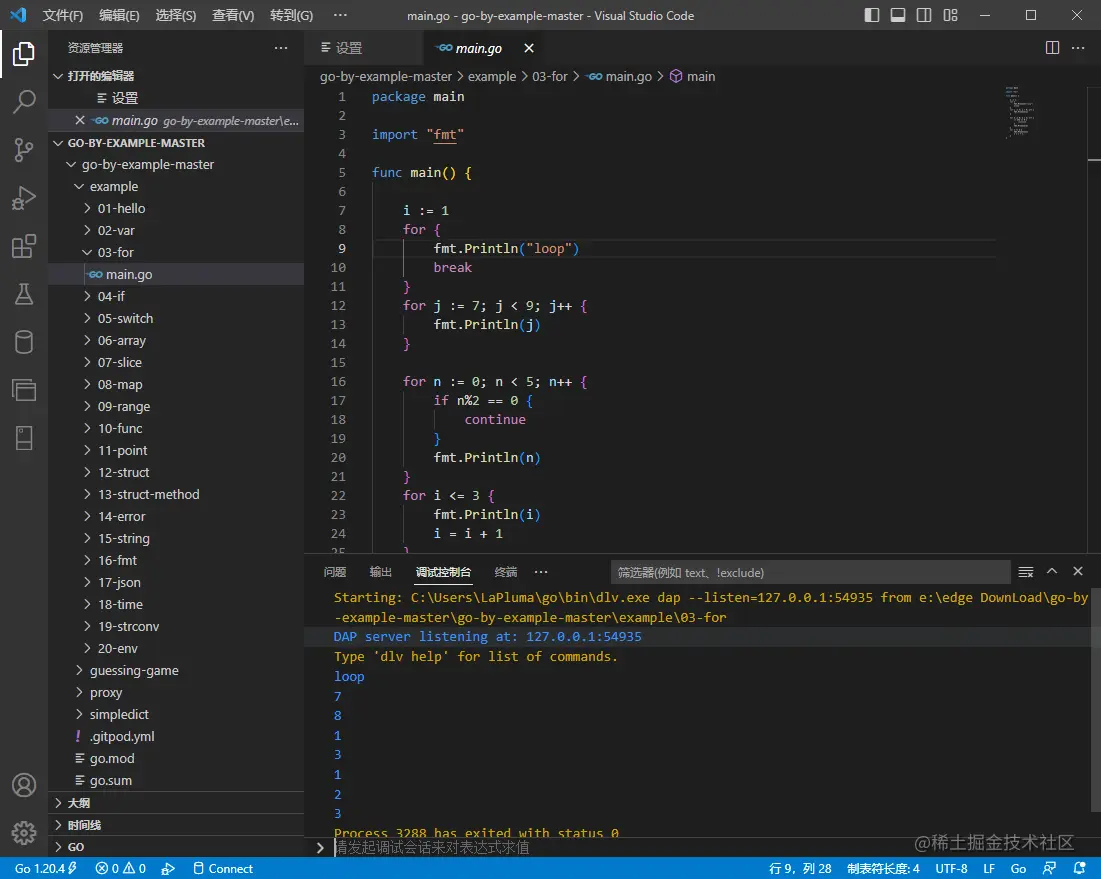
Task: Open Explorer views and more actions ellipsis
Action: [281, 48]
